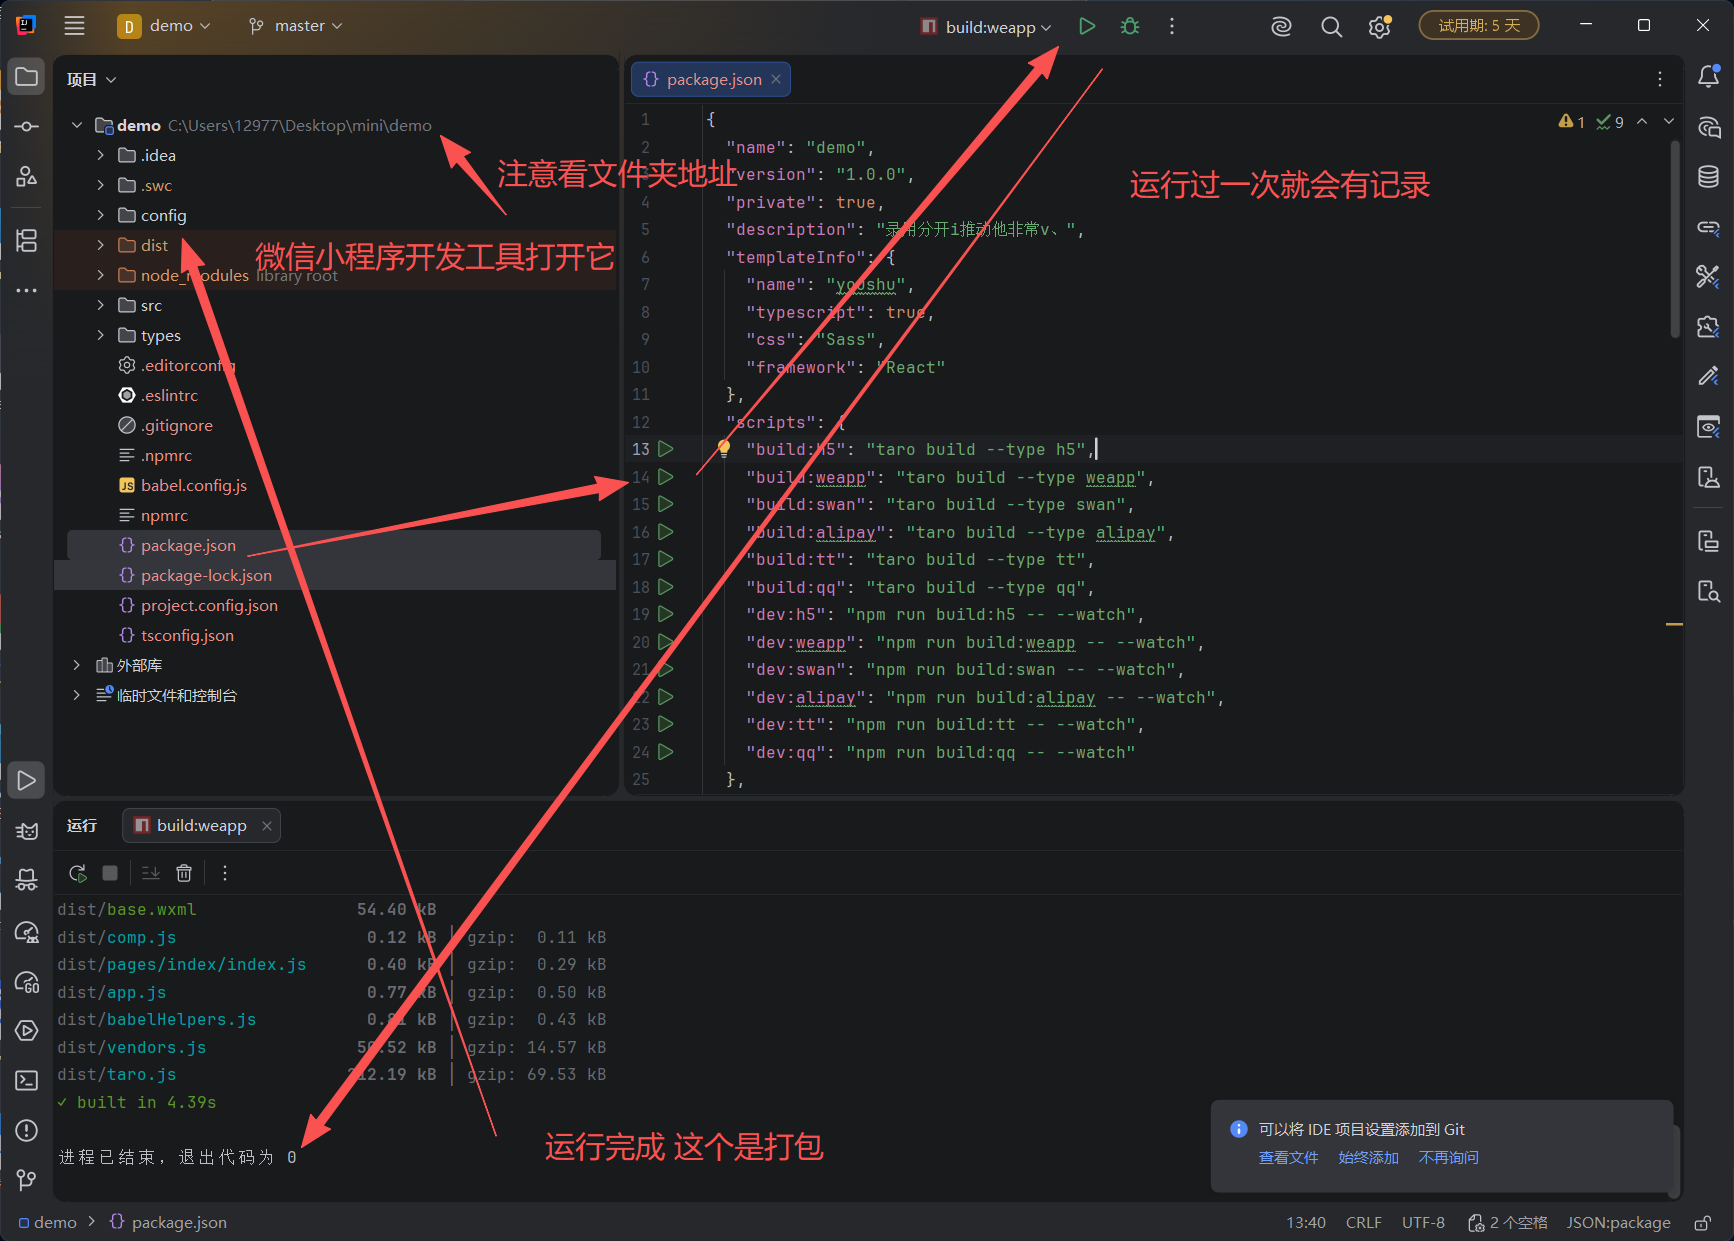1734x1241 pixels.
Task: Collapse the demo root folder
Action: click(77, 125)
